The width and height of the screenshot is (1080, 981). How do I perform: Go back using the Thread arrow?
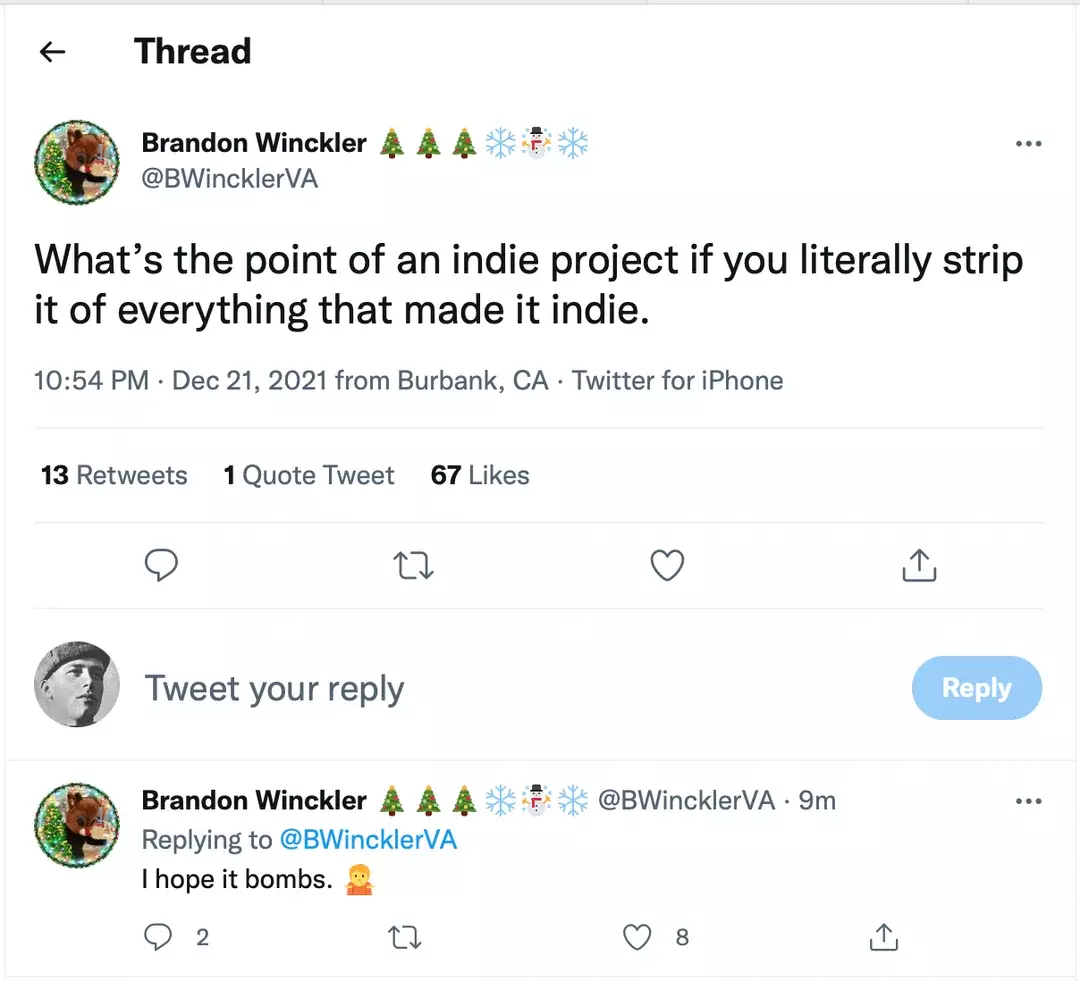[x=52, y=52]
